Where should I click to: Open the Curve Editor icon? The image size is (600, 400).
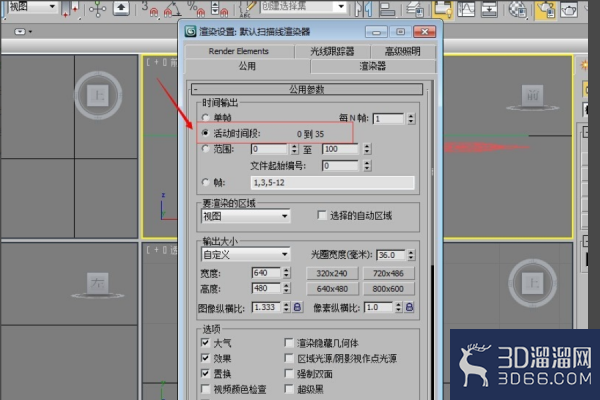(x=466, y=8)
